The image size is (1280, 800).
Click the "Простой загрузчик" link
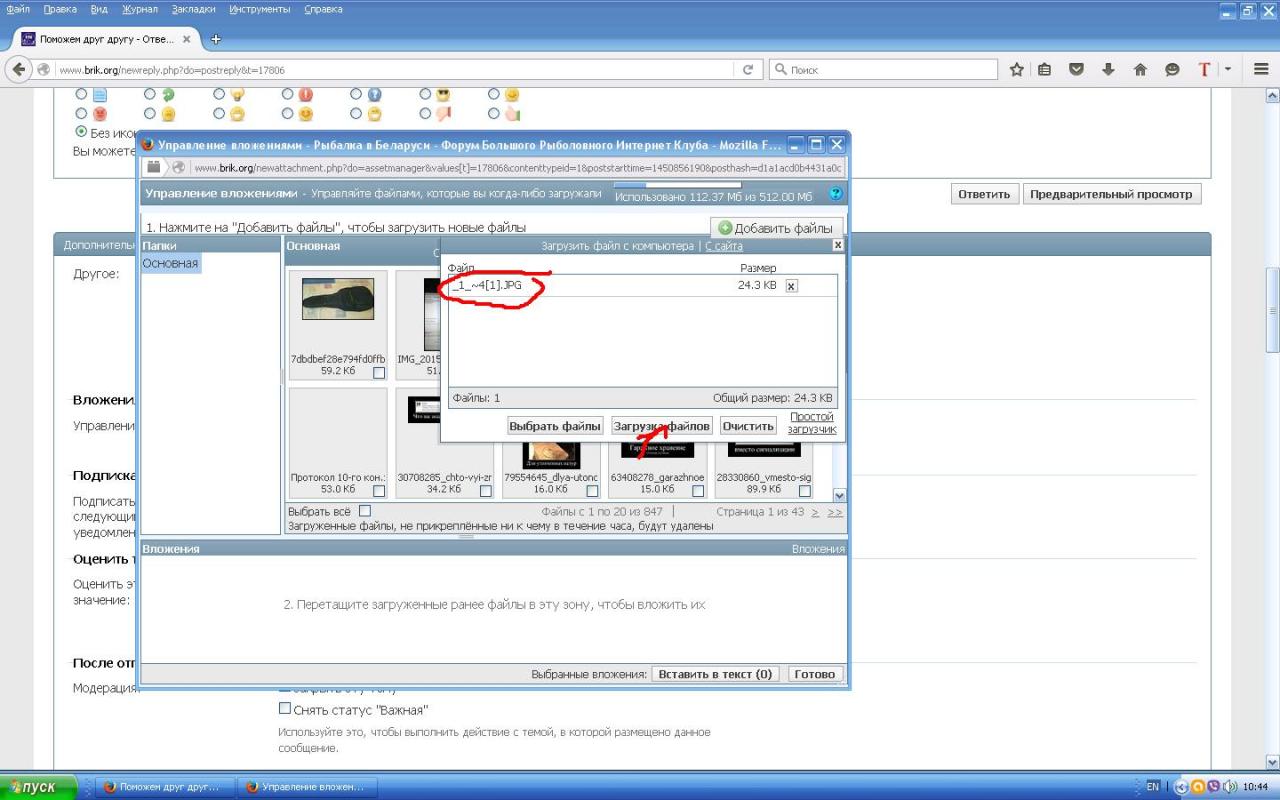pyautogui.click(x=812, y=423)
